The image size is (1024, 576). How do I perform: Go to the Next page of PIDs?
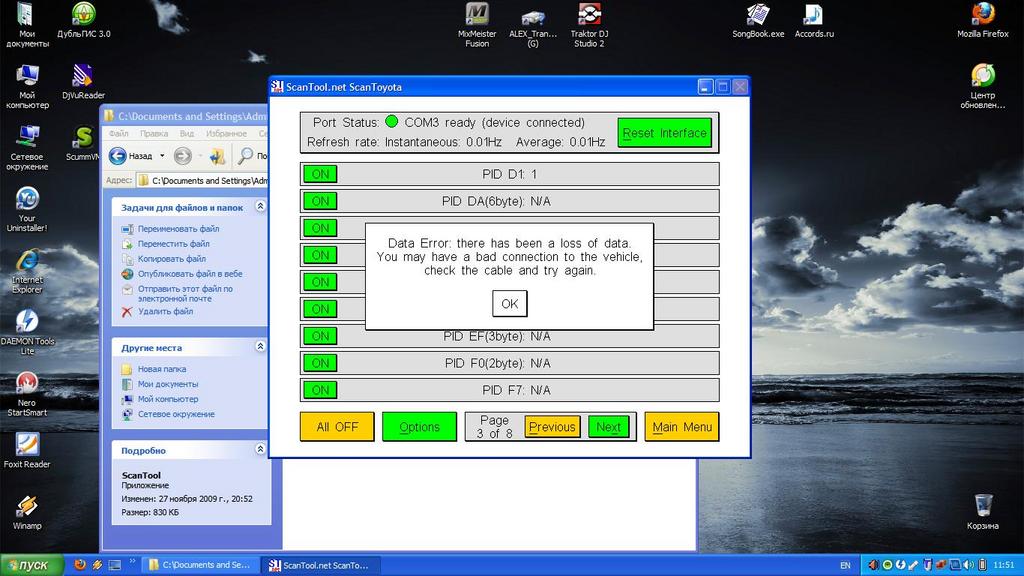(609, 427)
